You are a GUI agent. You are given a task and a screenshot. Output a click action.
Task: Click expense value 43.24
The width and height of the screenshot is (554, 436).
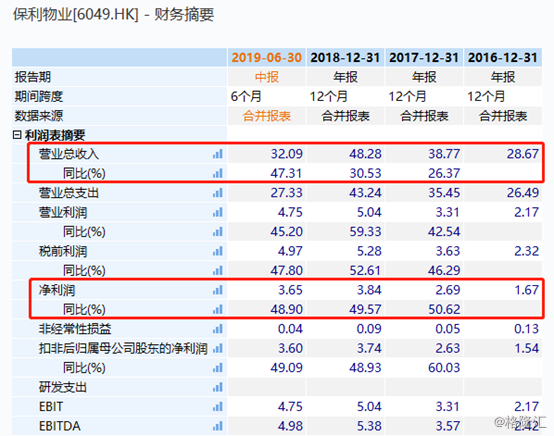(365, 193)
